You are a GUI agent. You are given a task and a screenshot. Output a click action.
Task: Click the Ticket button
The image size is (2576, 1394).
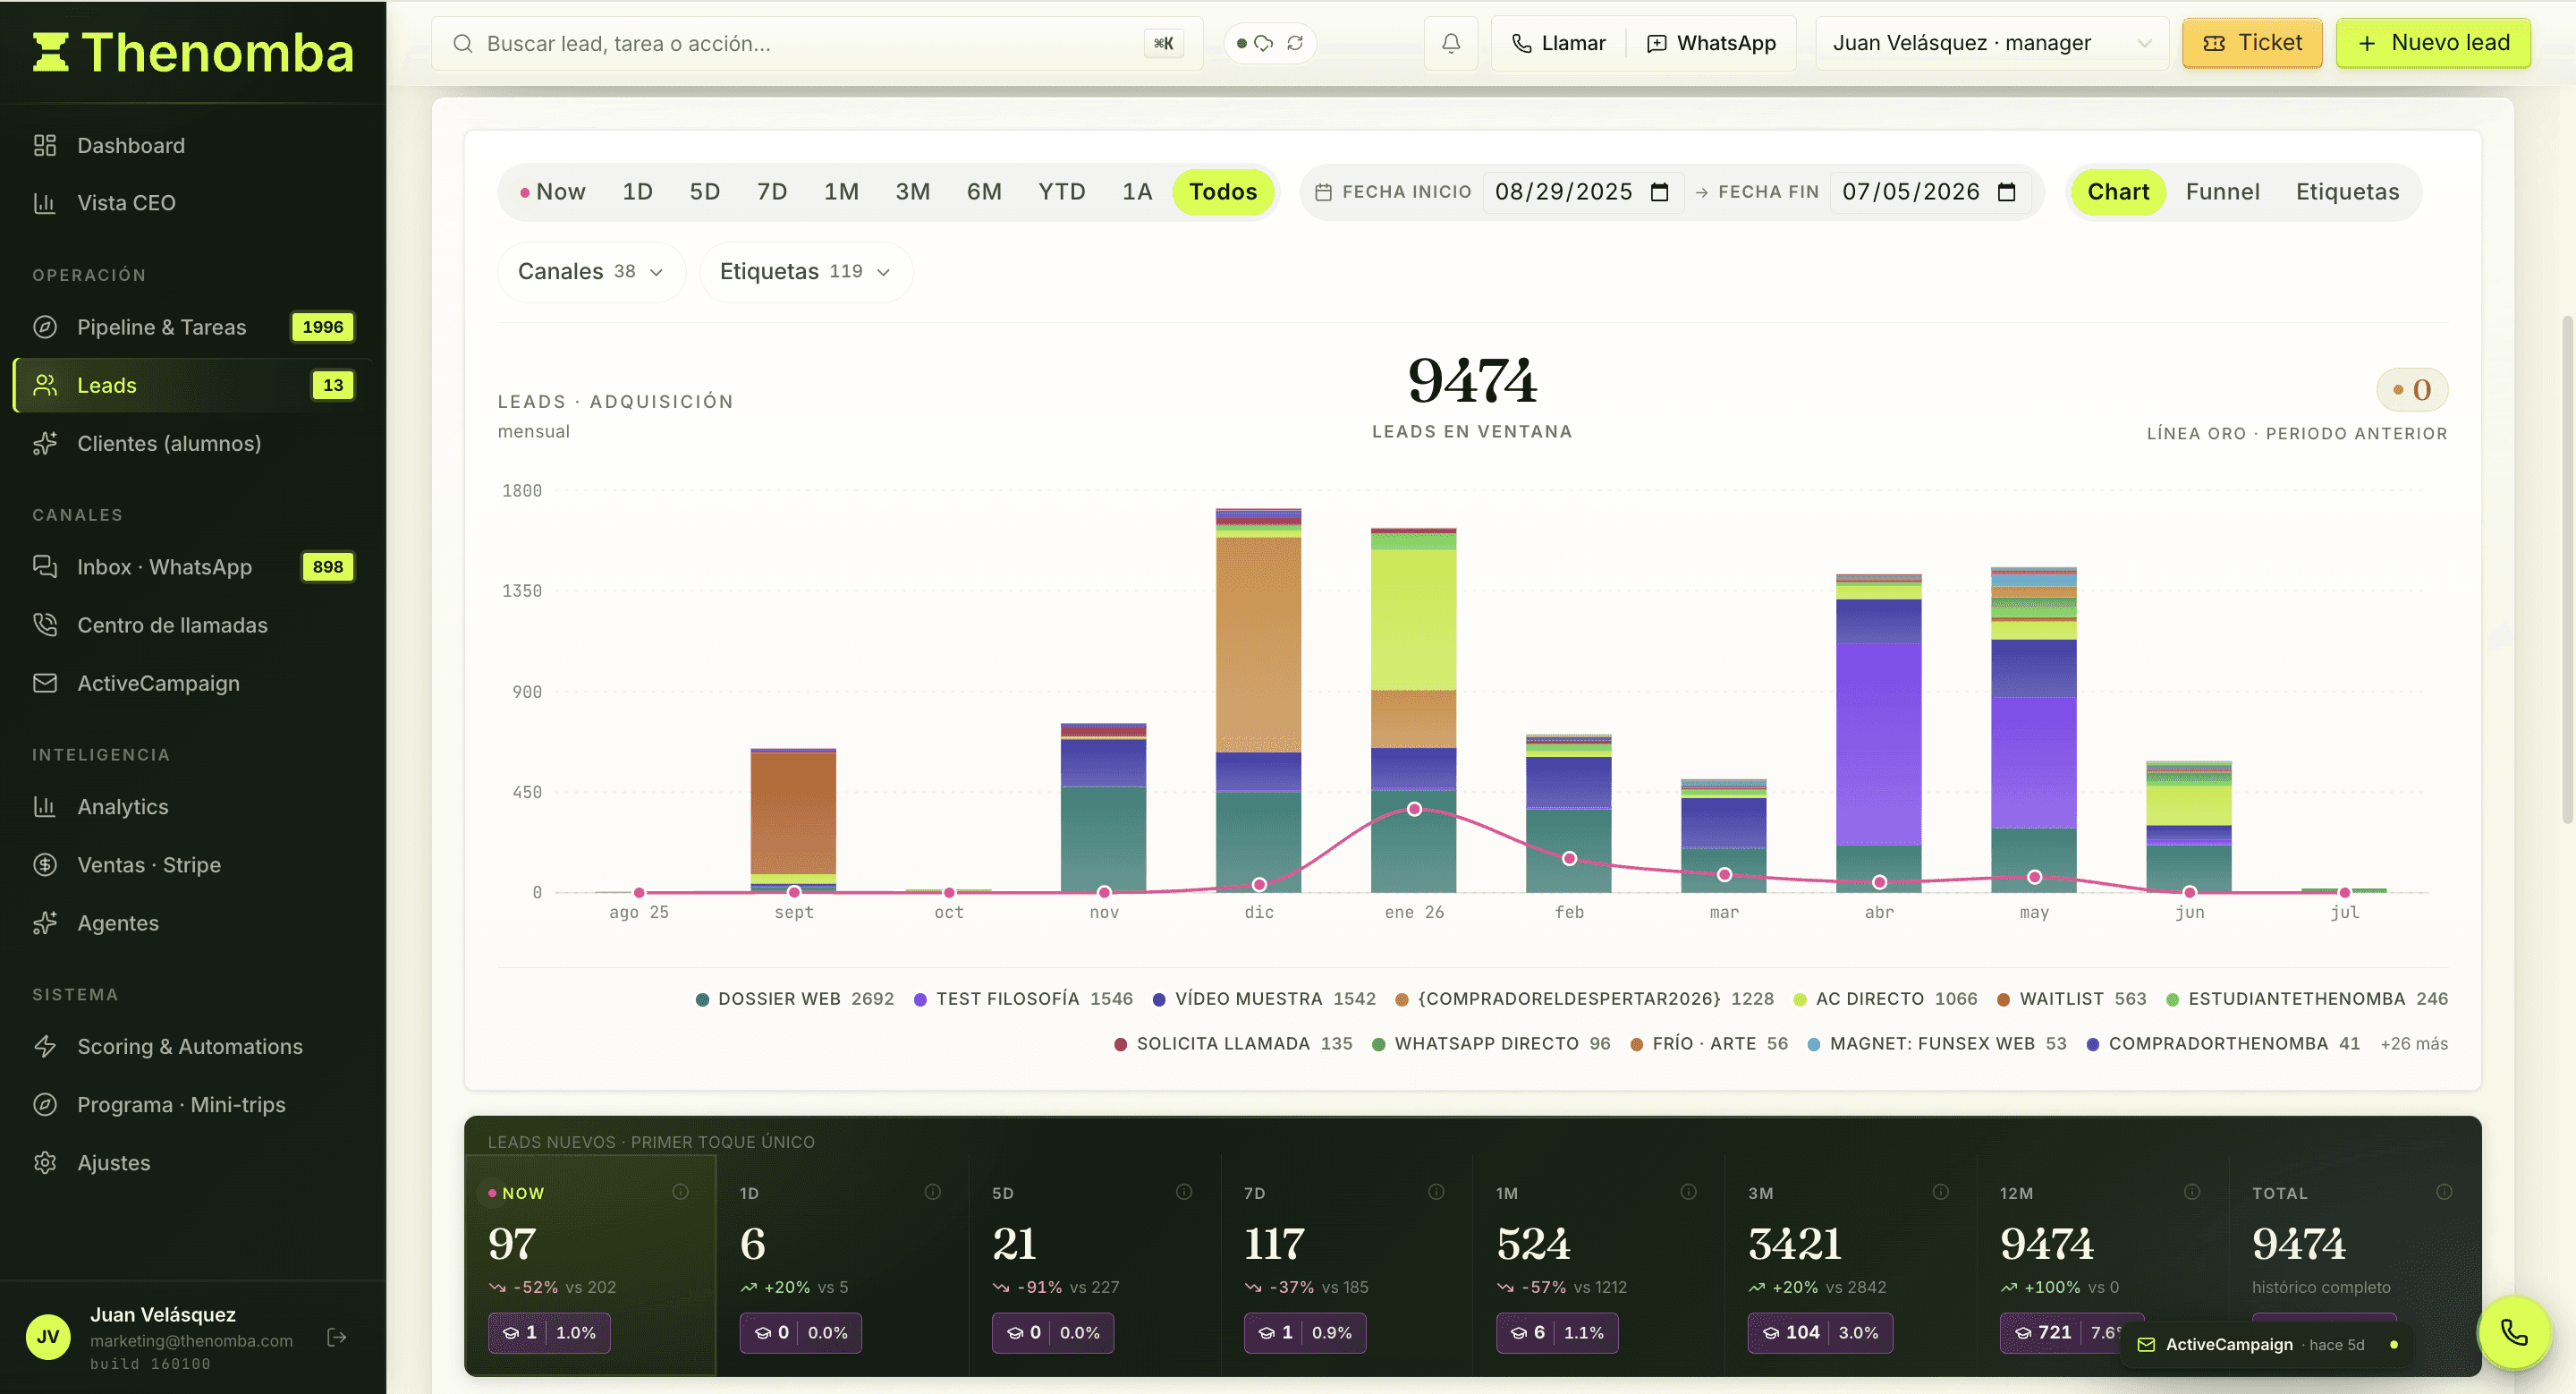(2252, 43)
